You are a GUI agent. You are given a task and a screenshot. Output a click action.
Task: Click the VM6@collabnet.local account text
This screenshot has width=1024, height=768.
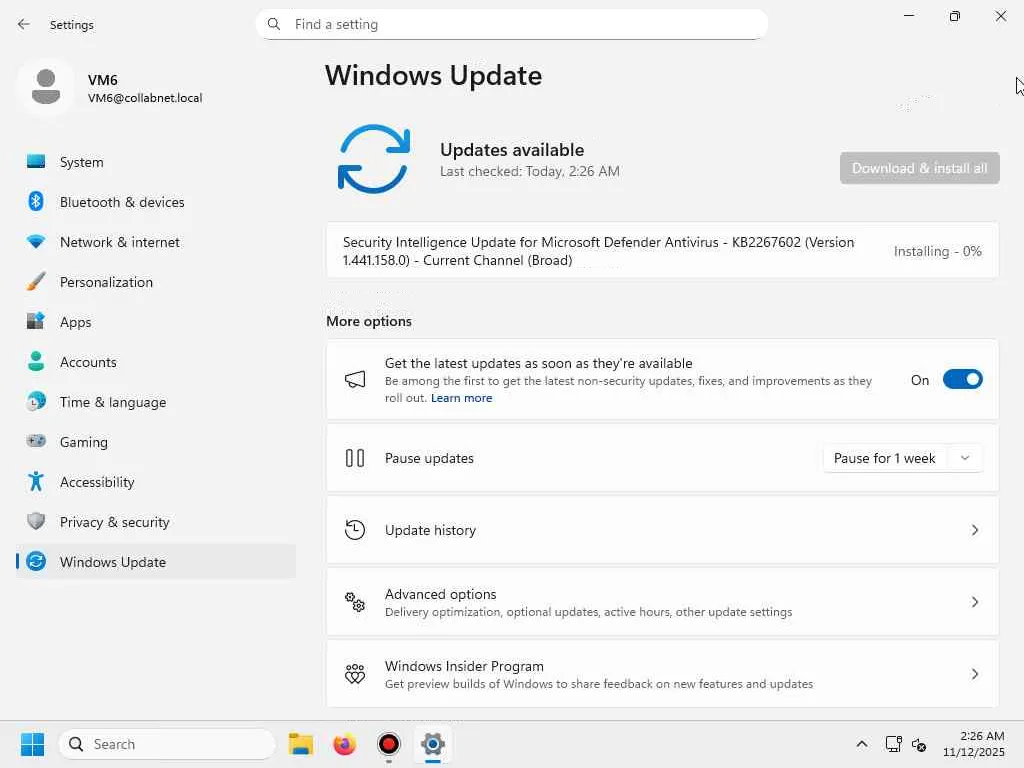coord(145,98)
